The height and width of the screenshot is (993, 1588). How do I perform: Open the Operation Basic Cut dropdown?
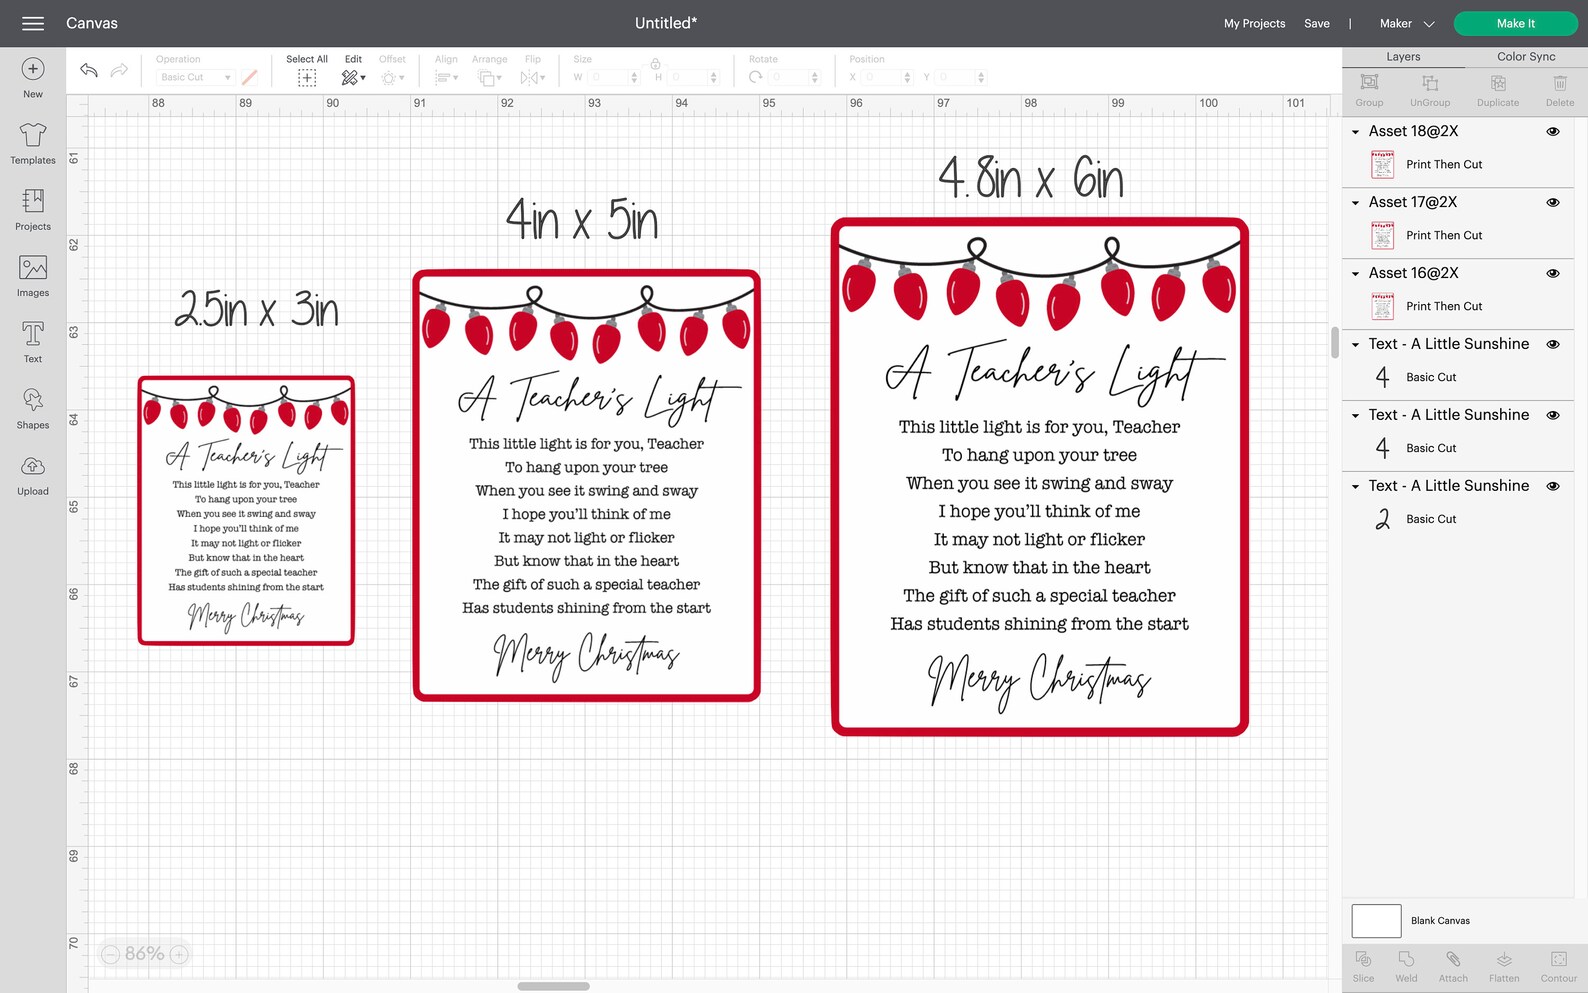pyautogui.click(x=195, y=77)
